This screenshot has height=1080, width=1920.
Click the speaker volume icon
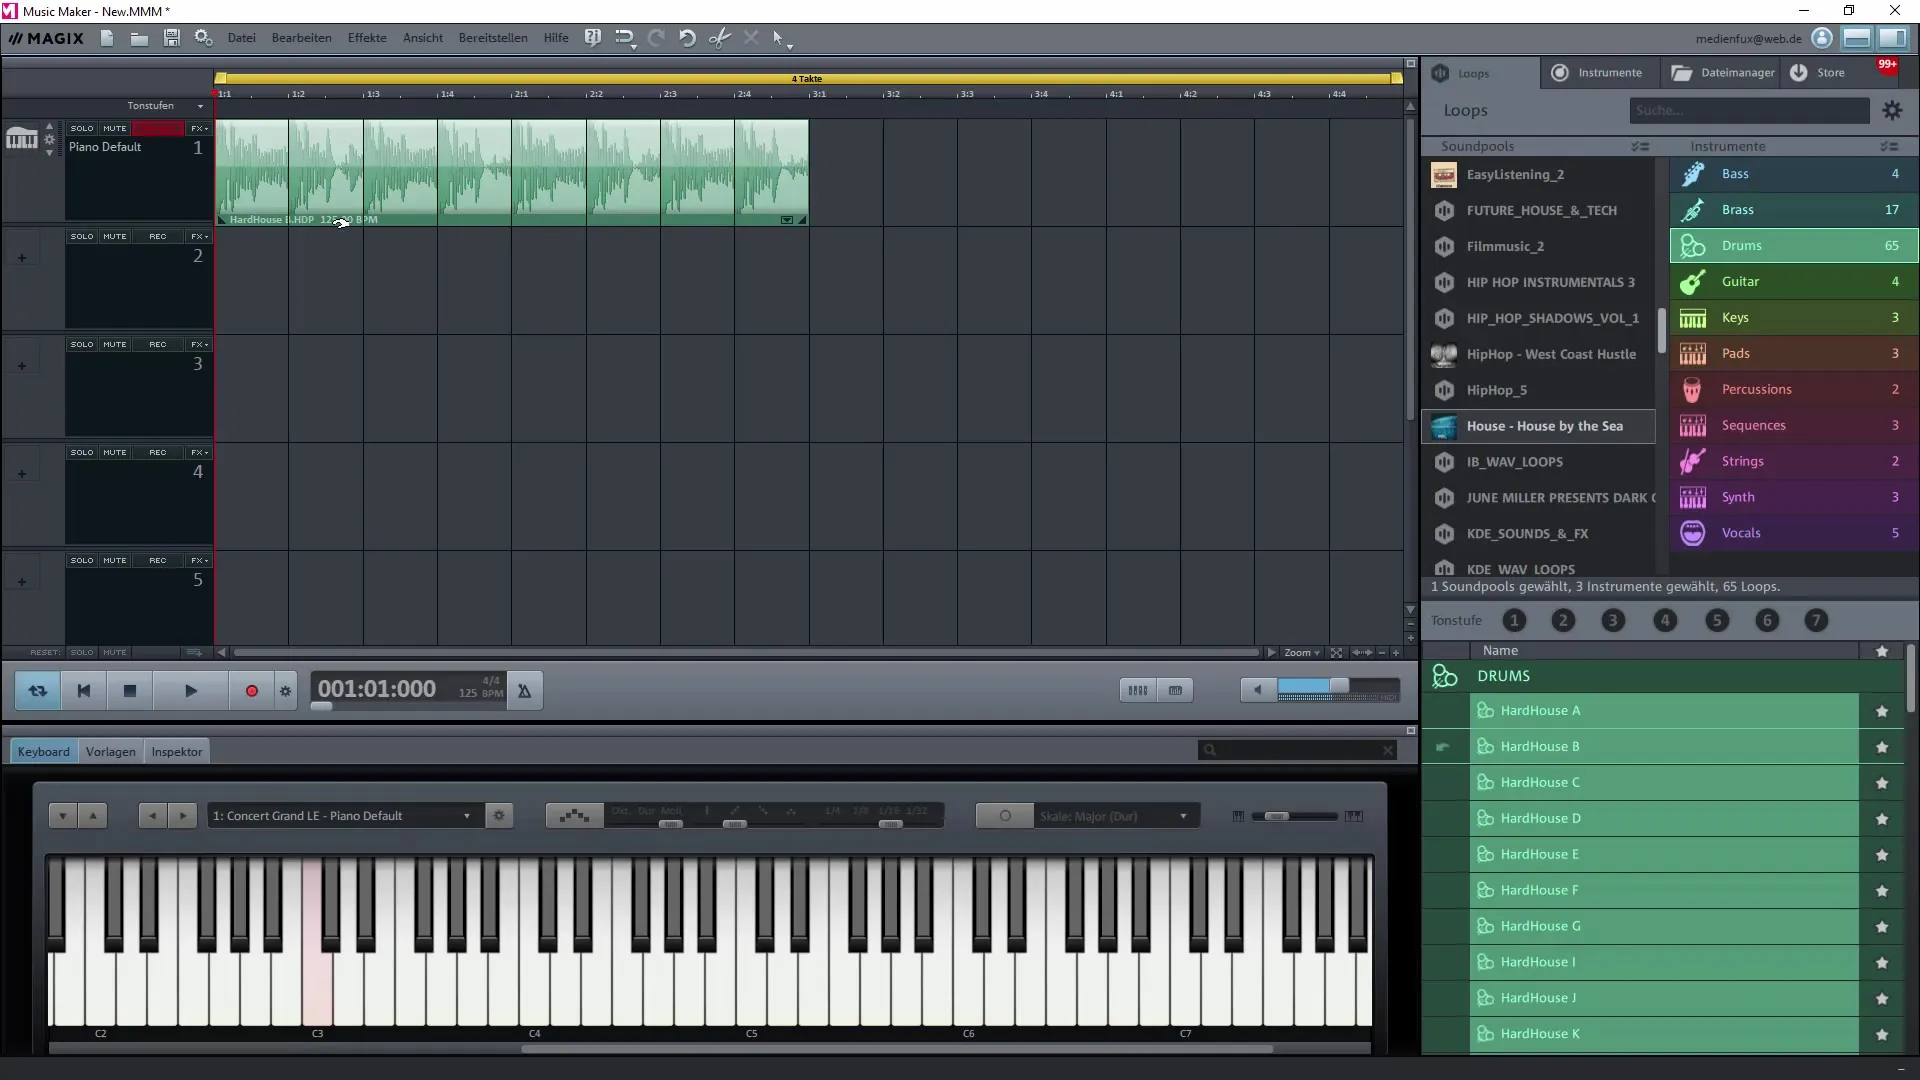click(1258, 689)
